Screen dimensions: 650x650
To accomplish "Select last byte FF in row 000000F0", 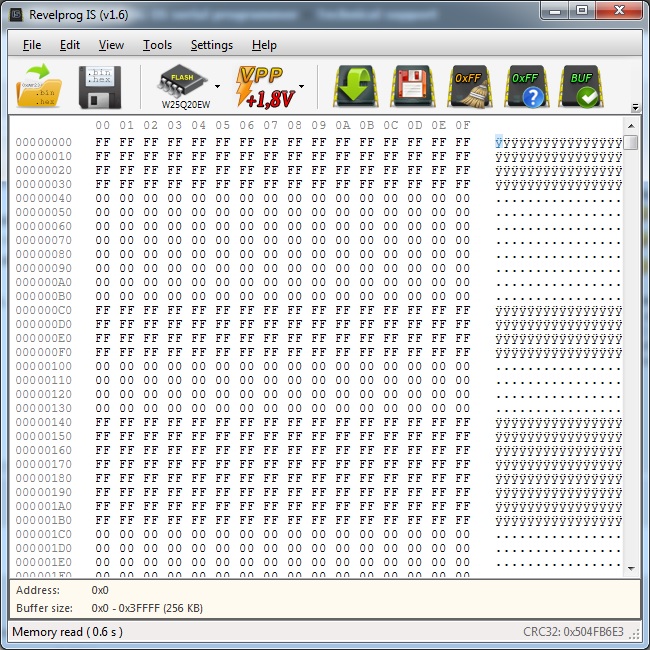I will (x=463, y=352).
